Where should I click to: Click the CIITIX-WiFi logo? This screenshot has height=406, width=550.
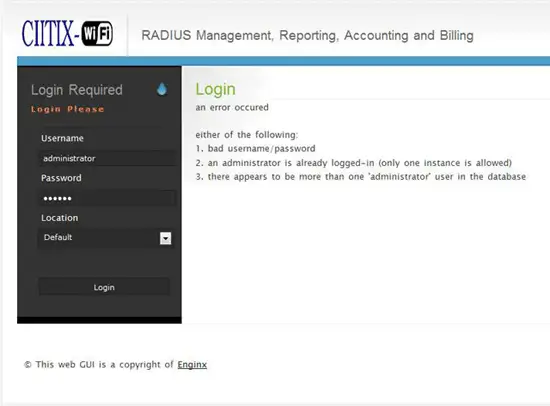[67, 34]
